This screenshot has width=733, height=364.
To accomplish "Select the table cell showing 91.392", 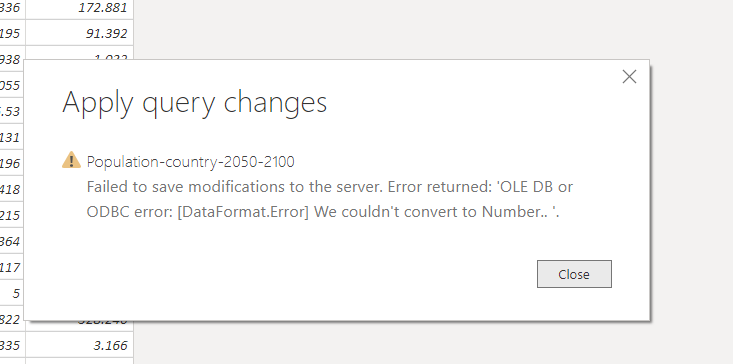I will coord(79,33).
